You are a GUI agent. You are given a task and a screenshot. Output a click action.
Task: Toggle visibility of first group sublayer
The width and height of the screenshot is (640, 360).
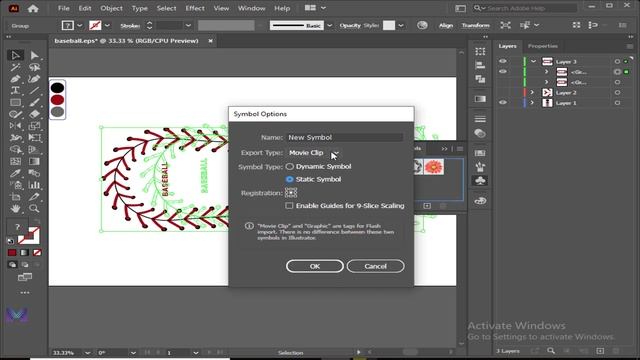tap(503, 72)
